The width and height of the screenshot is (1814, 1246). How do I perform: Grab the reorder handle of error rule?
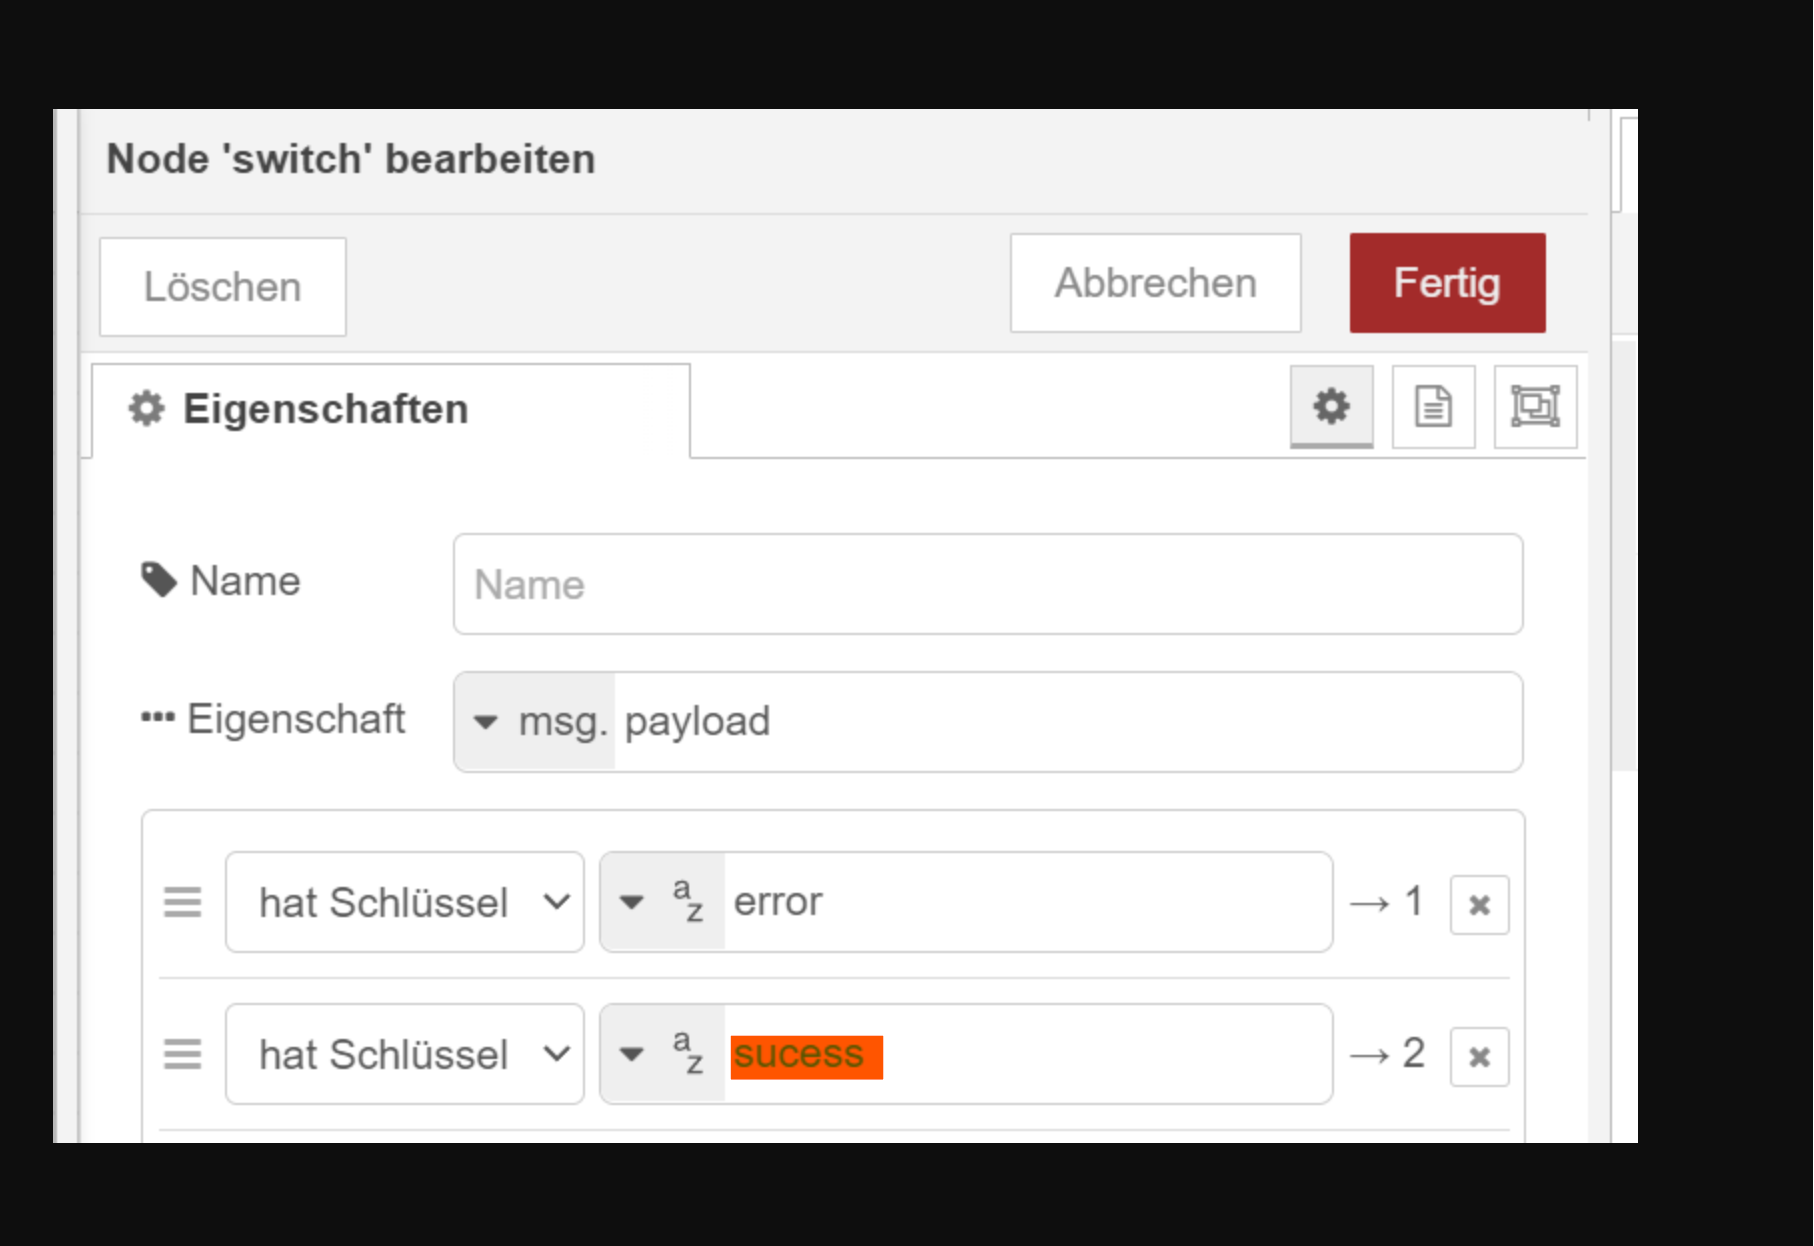point(183,902)
